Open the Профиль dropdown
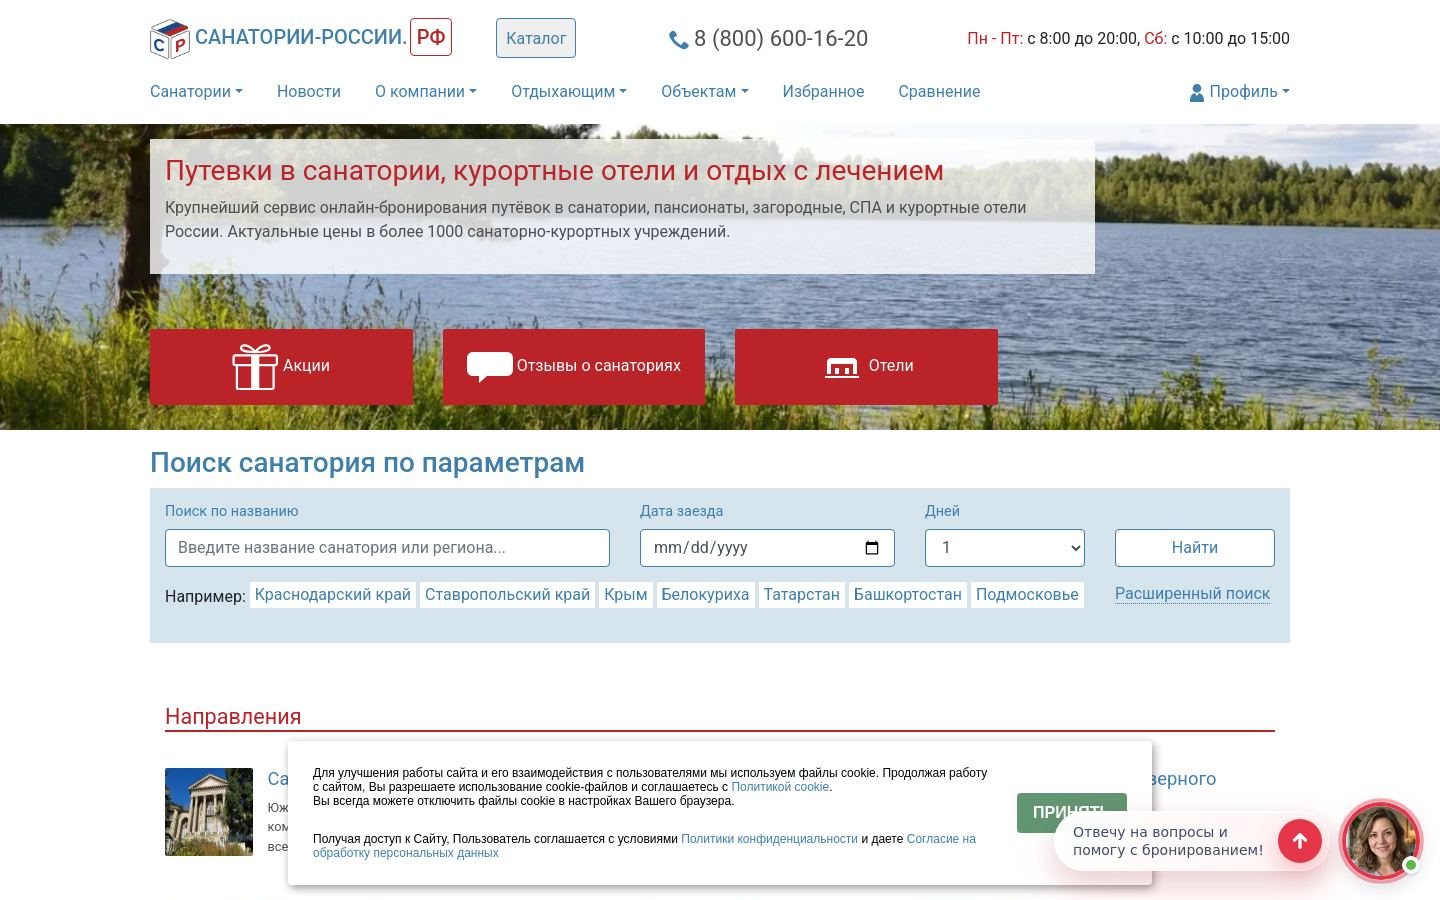 pyautogui.click(x=1240, y=91)
